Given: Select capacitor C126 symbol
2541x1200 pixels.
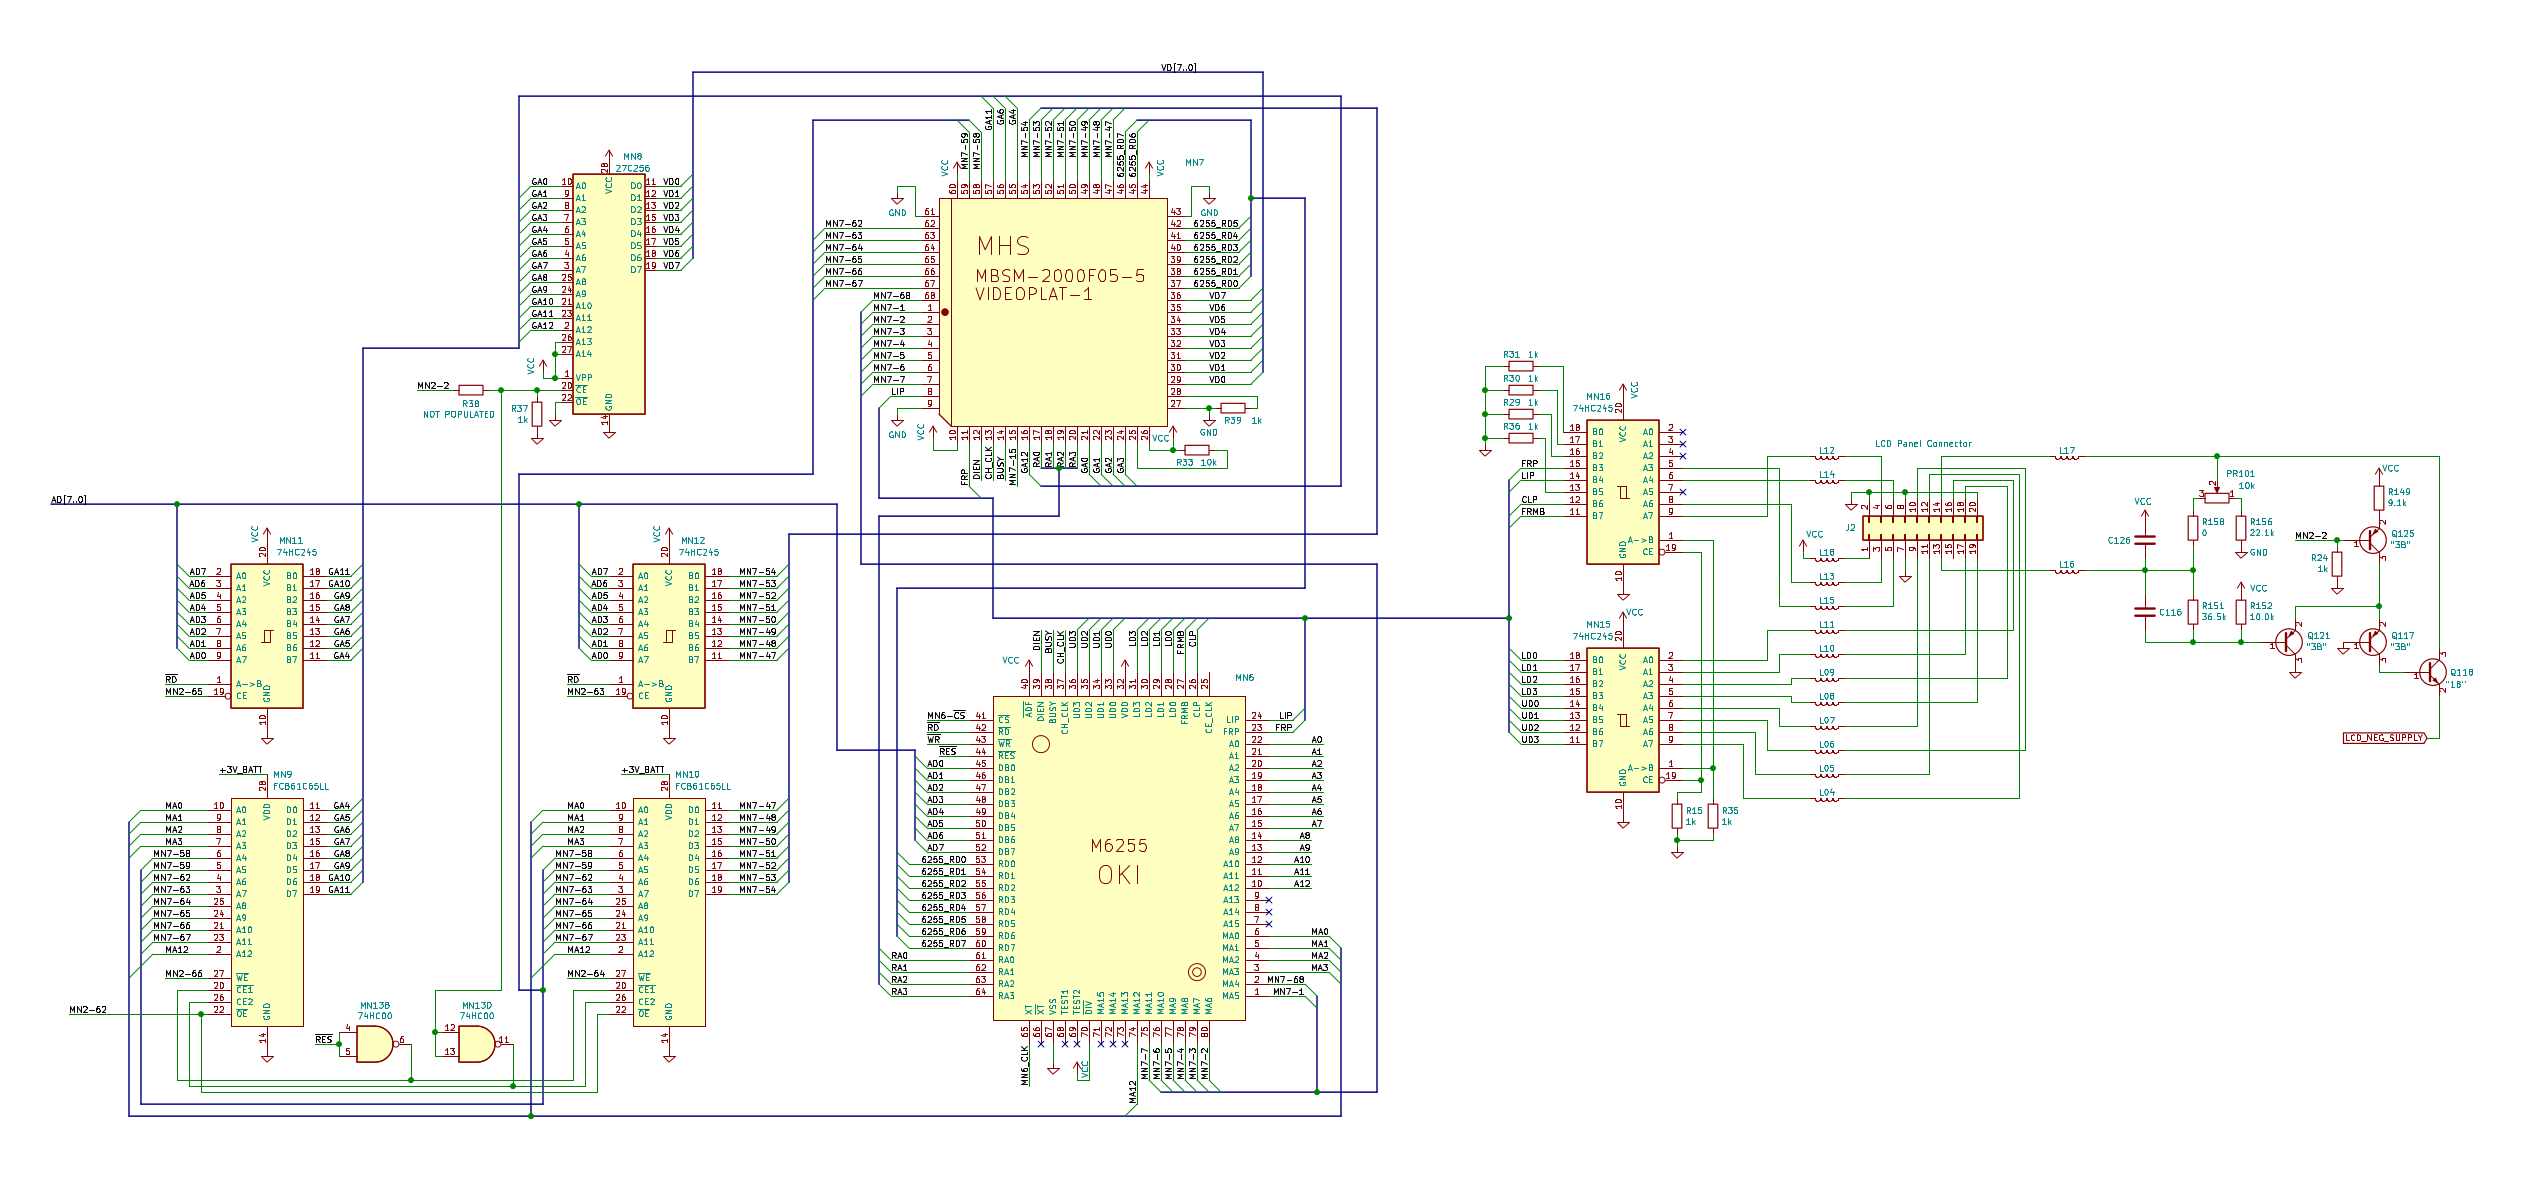Looking at the screenshot, I should [x=2144, y=540].
